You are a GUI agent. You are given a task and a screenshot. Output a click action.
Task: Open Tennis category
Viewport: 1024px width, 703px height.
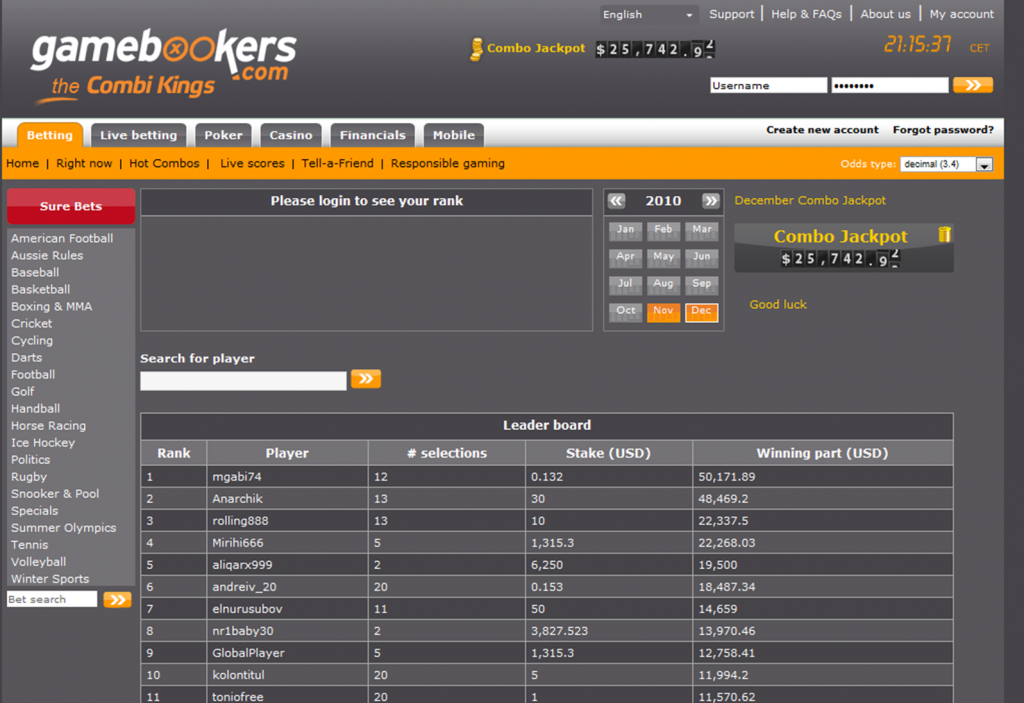(29, 544)
